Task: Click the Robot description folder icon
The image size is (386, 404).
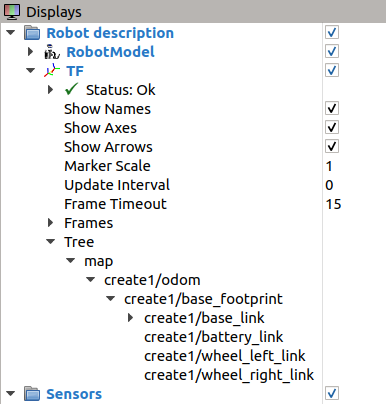Action: [32, 33]
